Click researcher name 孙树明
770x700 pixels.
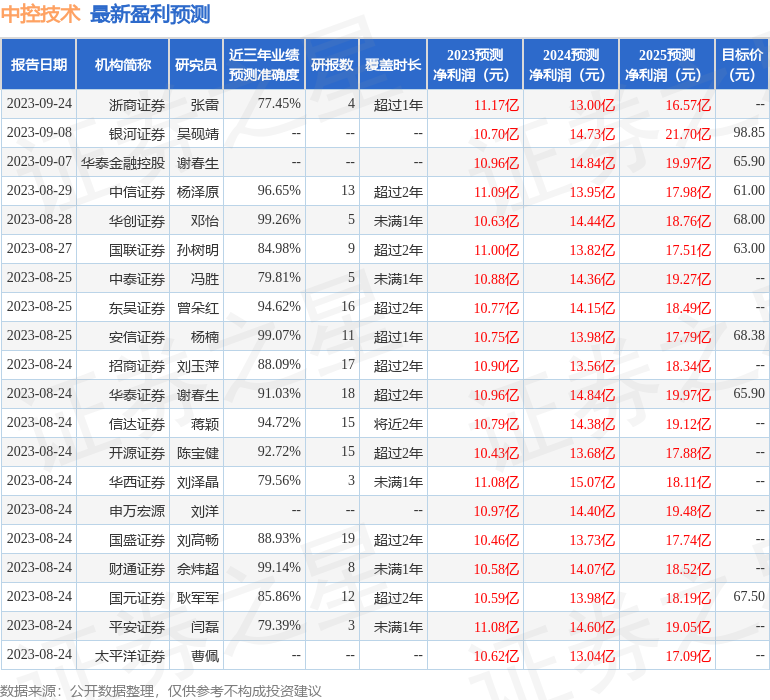point(197,250)
